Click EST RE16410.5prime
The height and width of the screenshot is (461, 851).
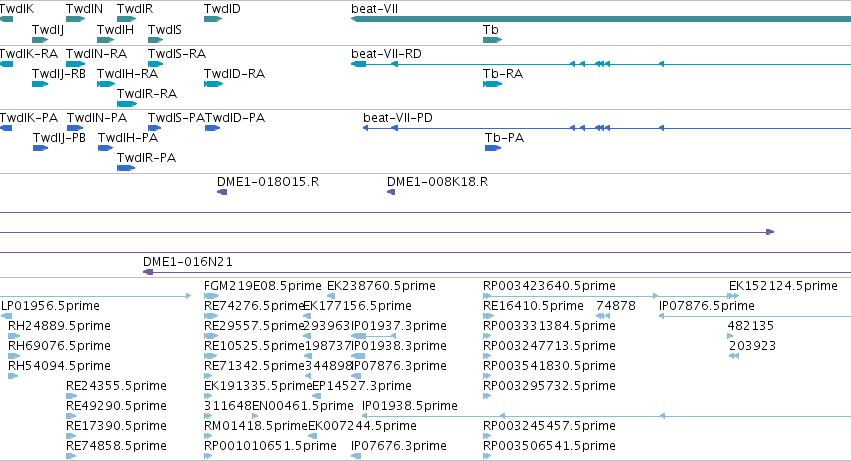[x=533, y=306]
